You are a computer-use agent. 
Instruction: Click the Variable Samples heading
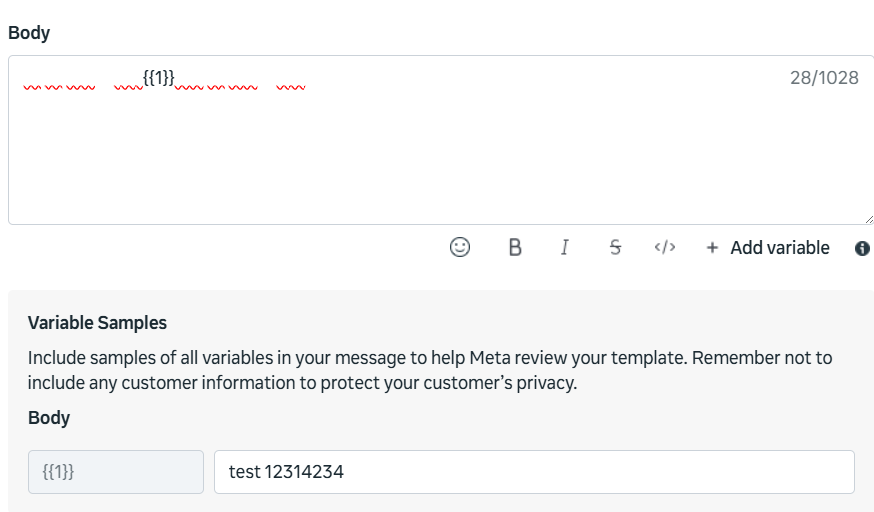97,323
